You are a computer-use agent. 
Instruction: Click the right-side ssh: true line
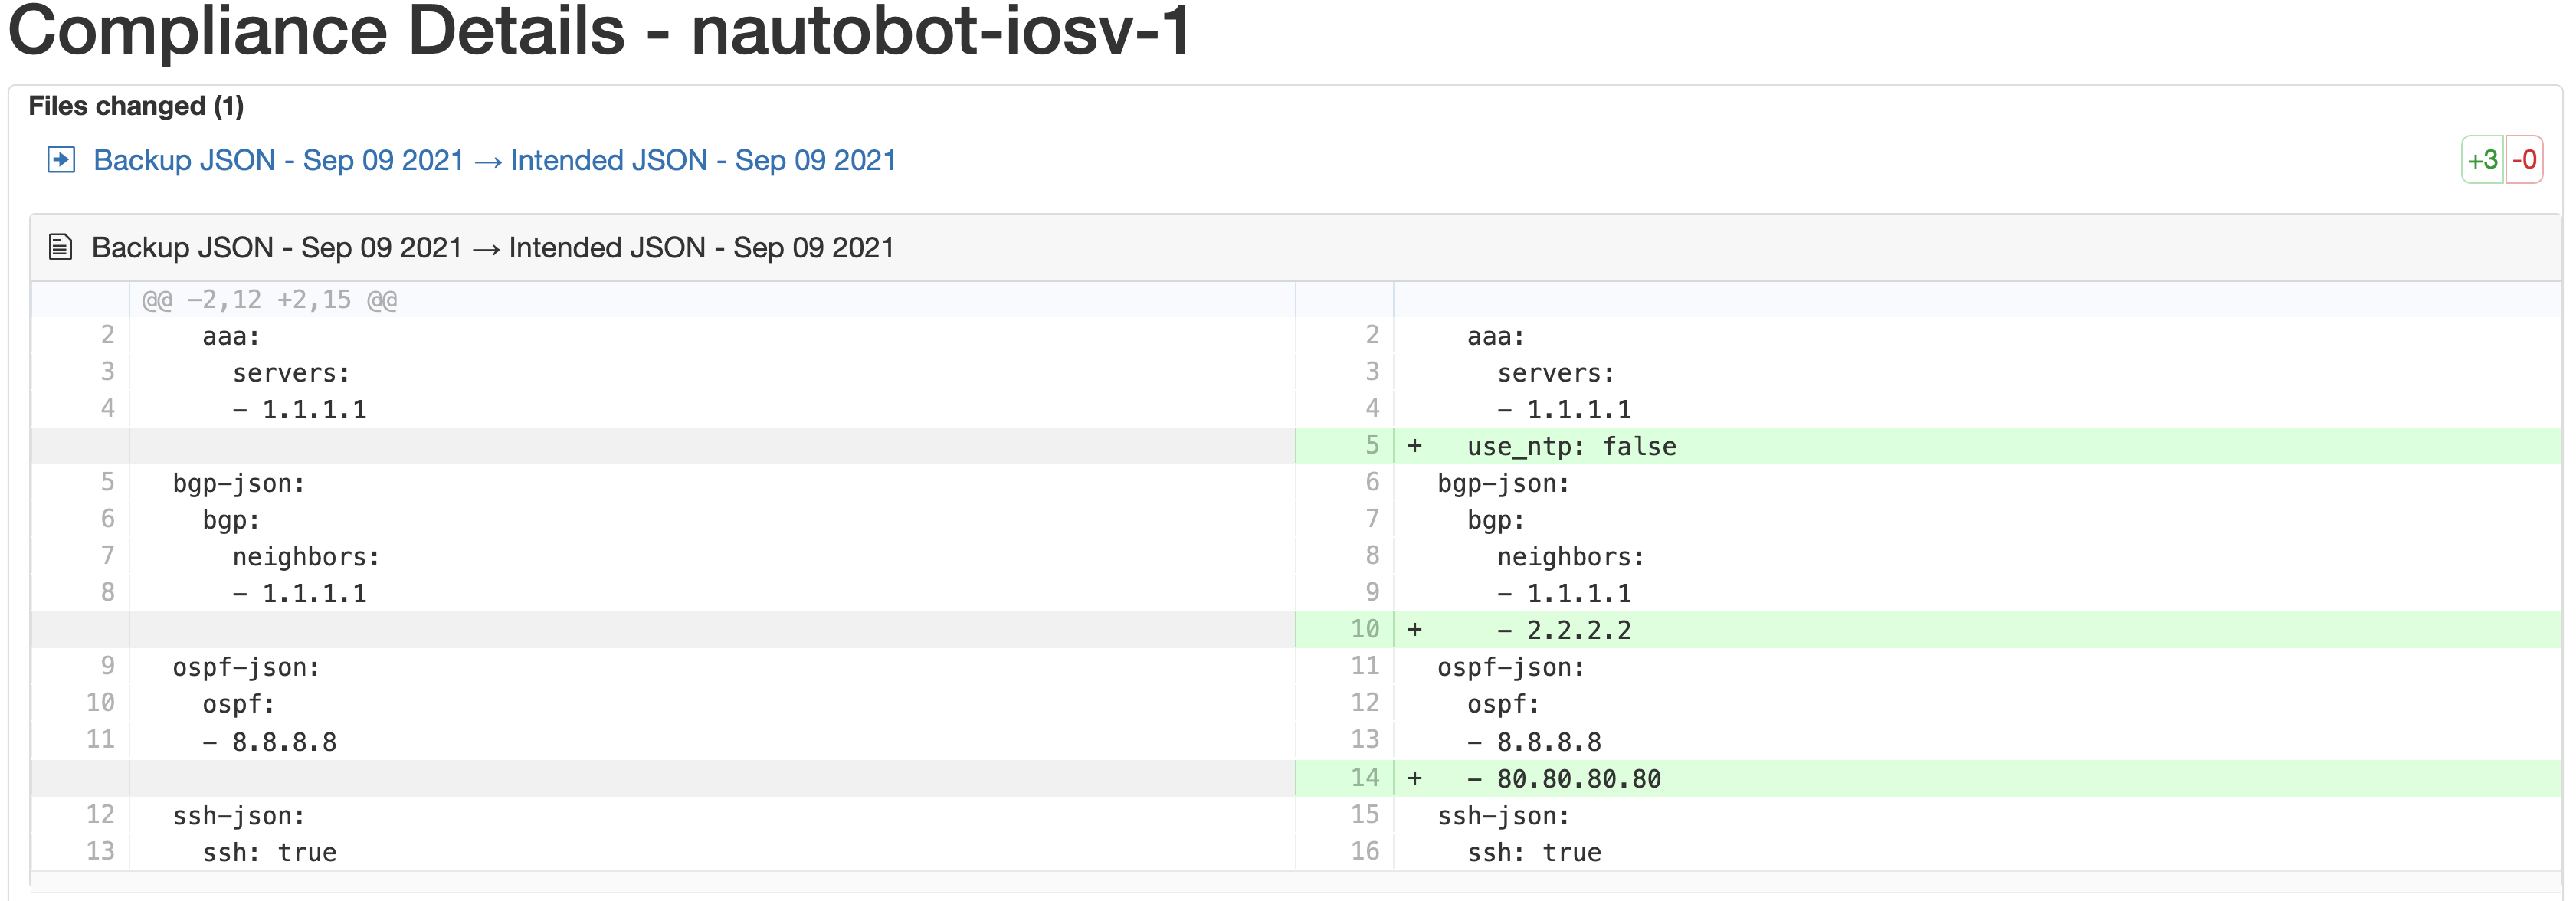click(x=1534, y=853)
